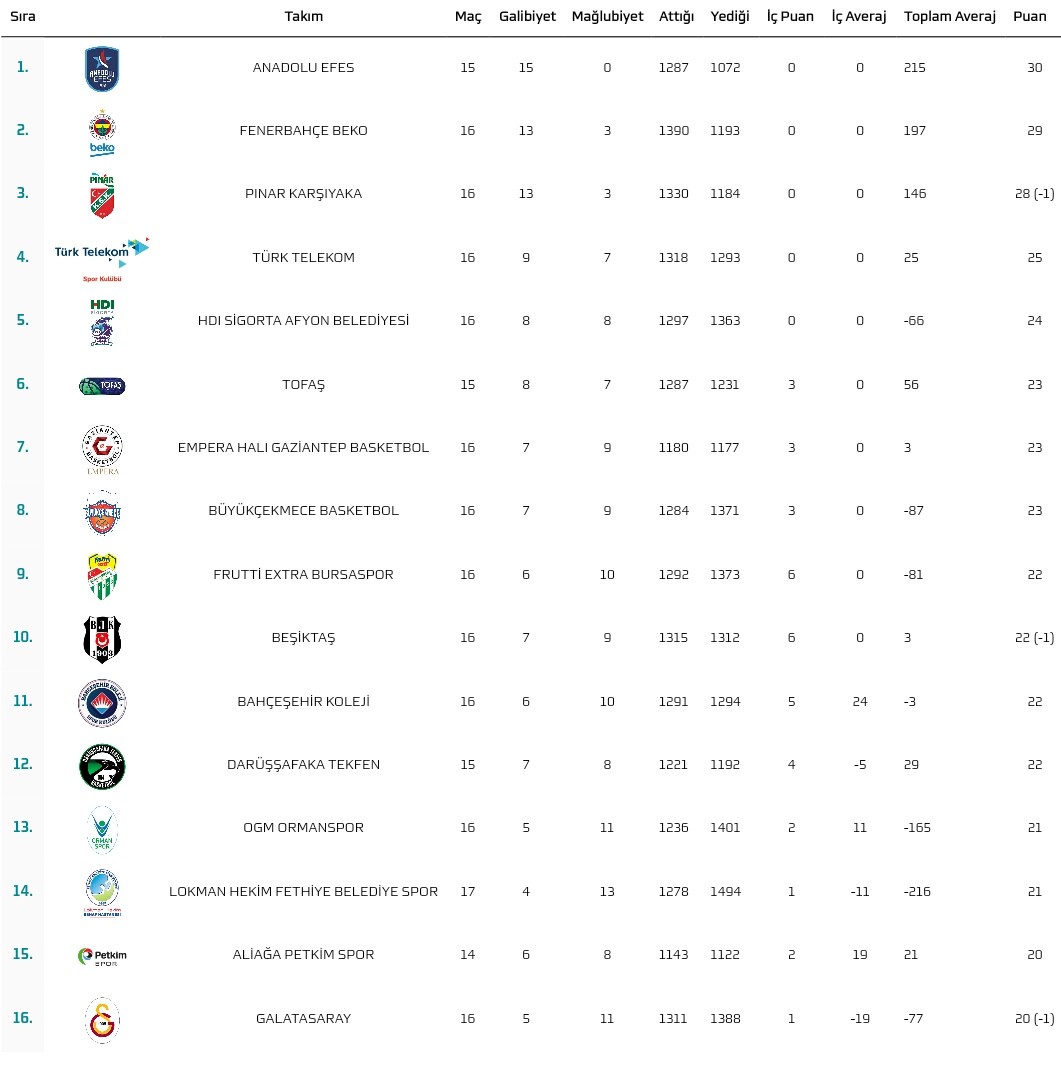Click the Tofaş logo badge
The image size is (1061, 1070).
[102, 386]
